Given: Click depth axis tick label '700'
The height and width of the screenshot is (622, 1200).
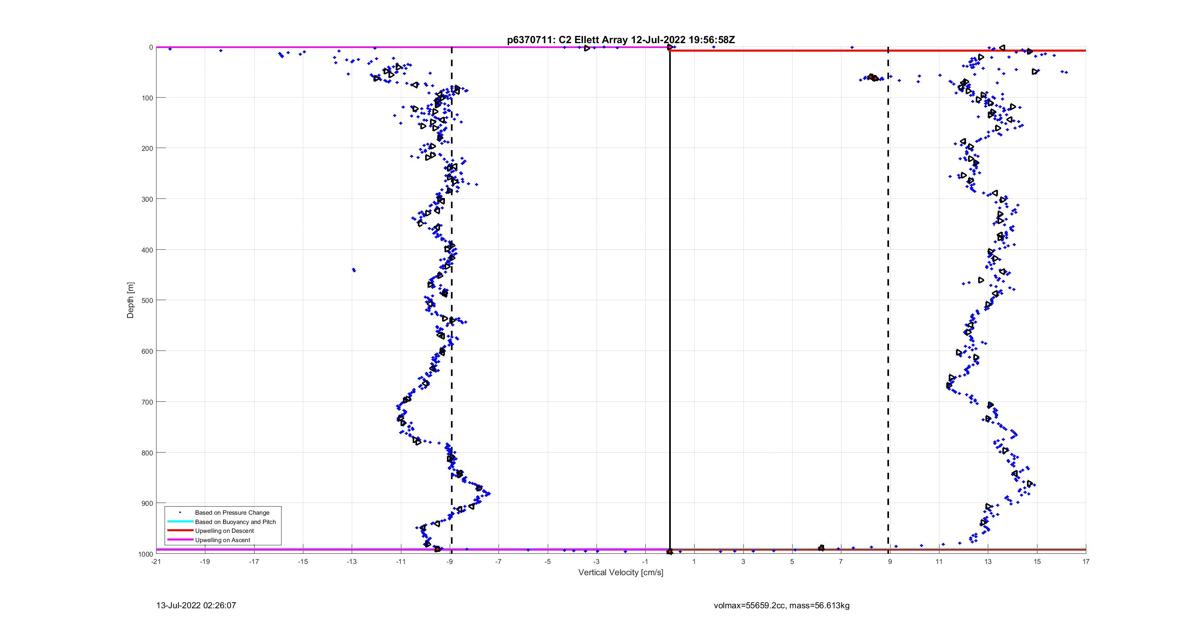Looking at the screenshot, I should coord(146,401).
